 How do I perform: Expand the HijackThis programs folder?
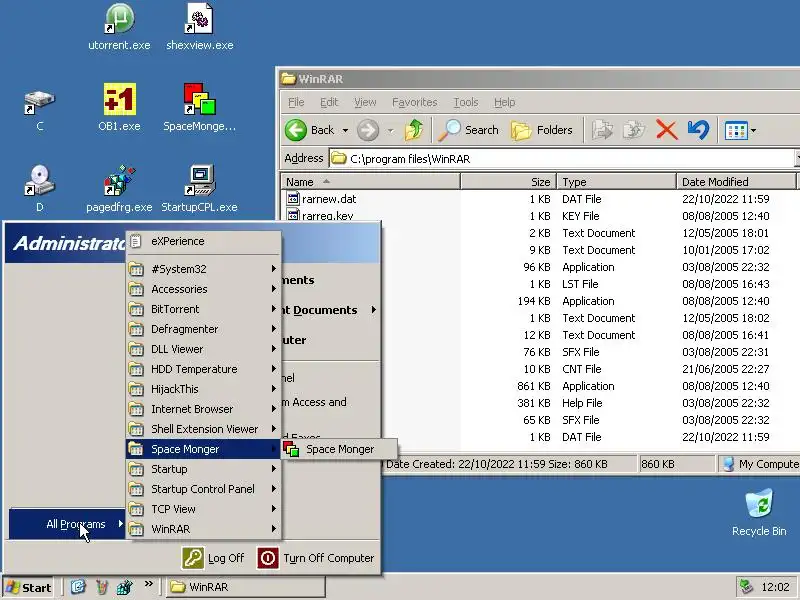tap(204, 389)
